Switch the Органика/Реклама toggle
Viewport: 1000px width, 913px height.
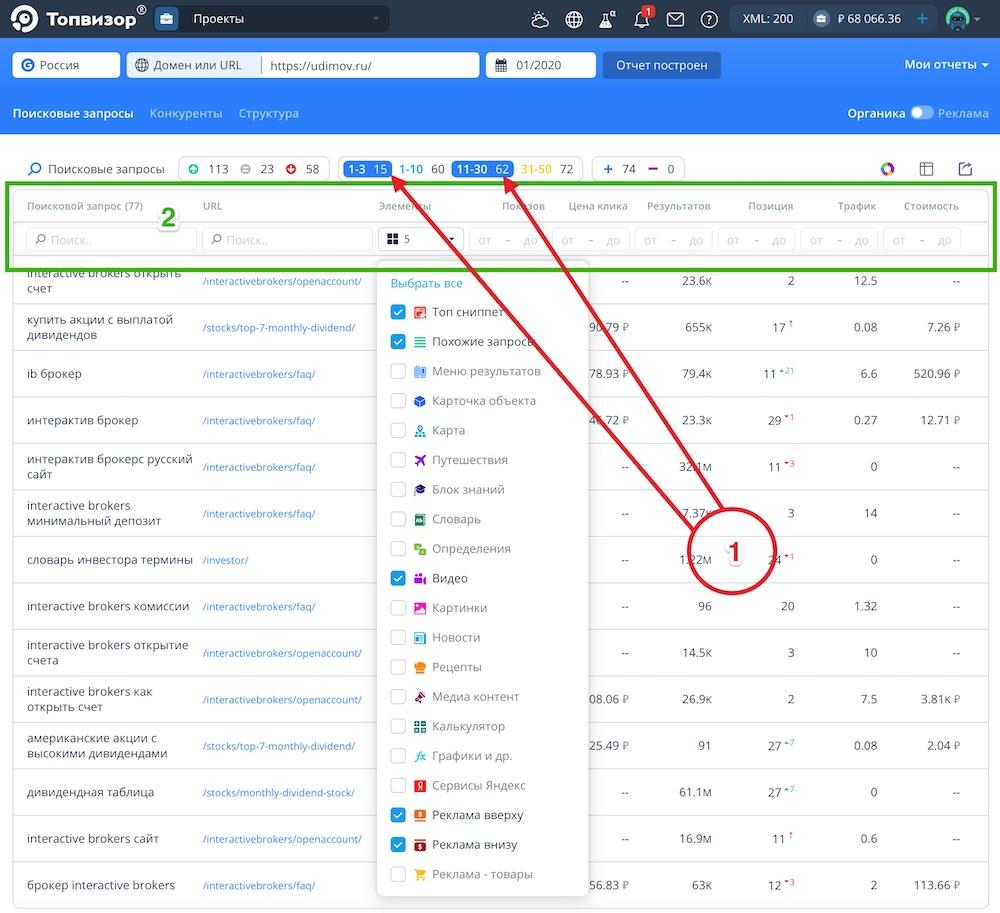(921, 113)
